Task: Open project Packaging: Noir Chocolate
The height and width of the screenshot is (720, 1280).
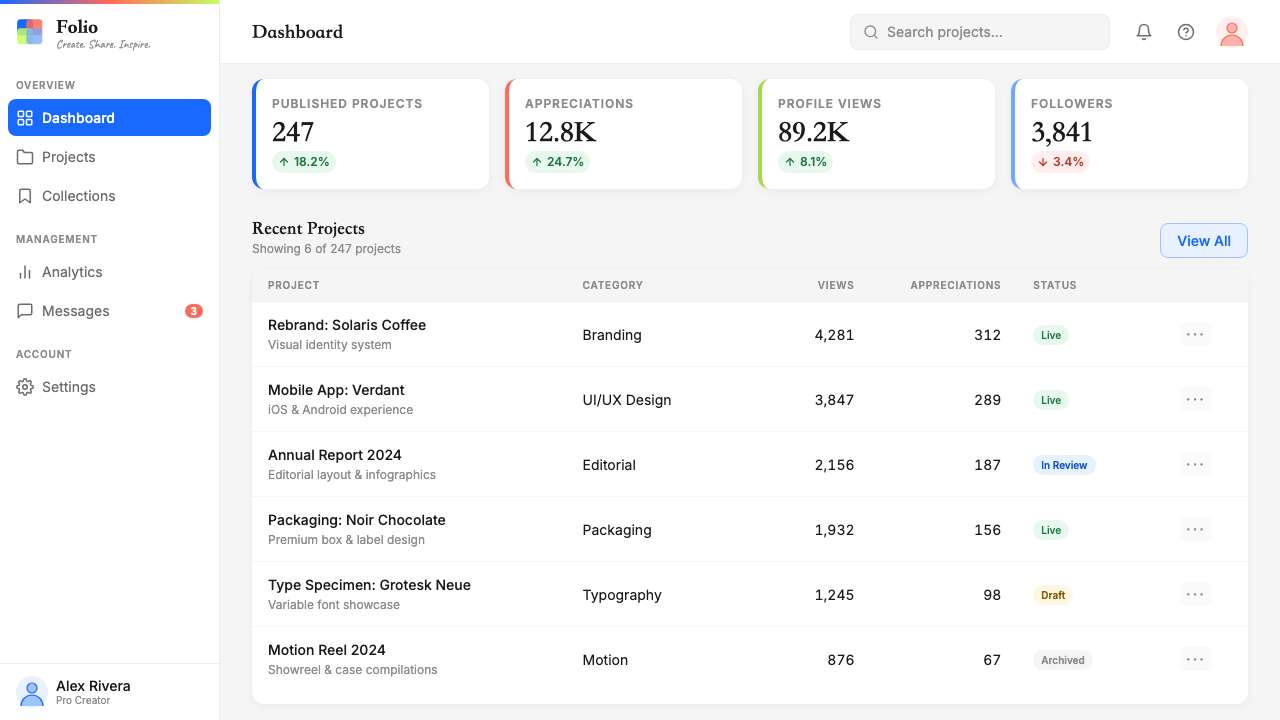Action: pos(357,520)
